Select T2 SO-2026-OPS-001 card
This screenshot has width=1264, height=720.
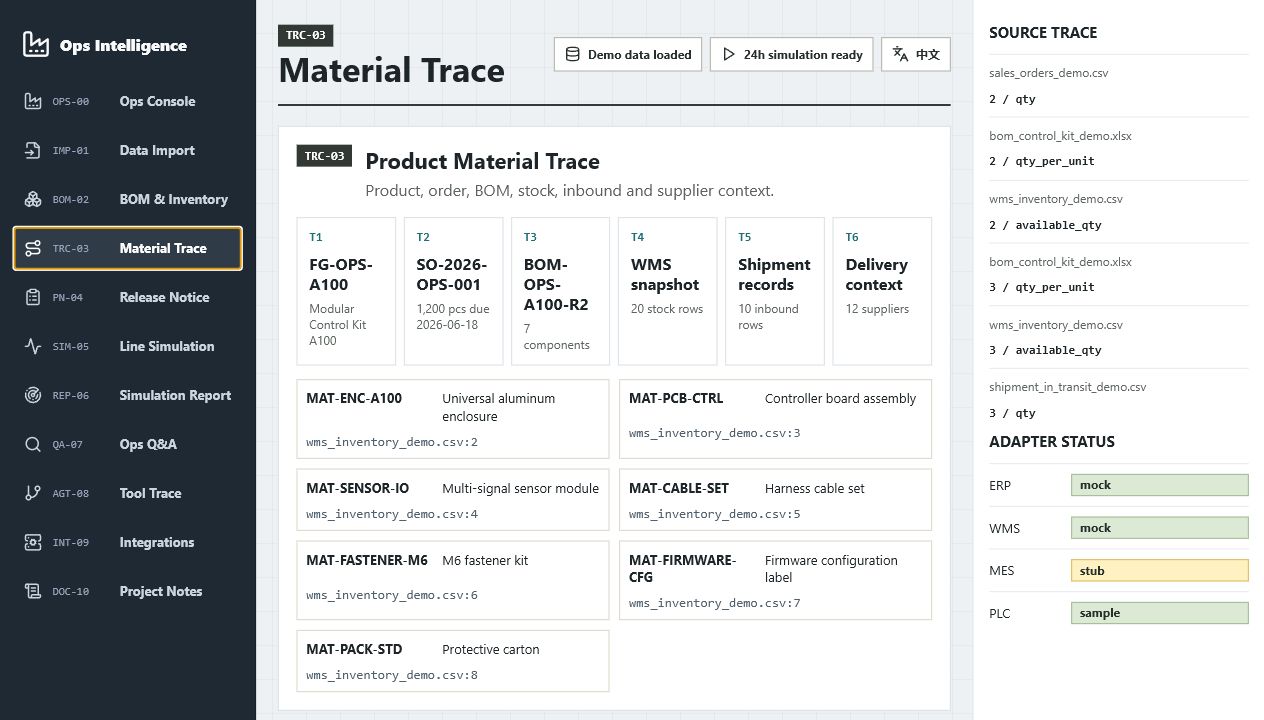[453, 291]
